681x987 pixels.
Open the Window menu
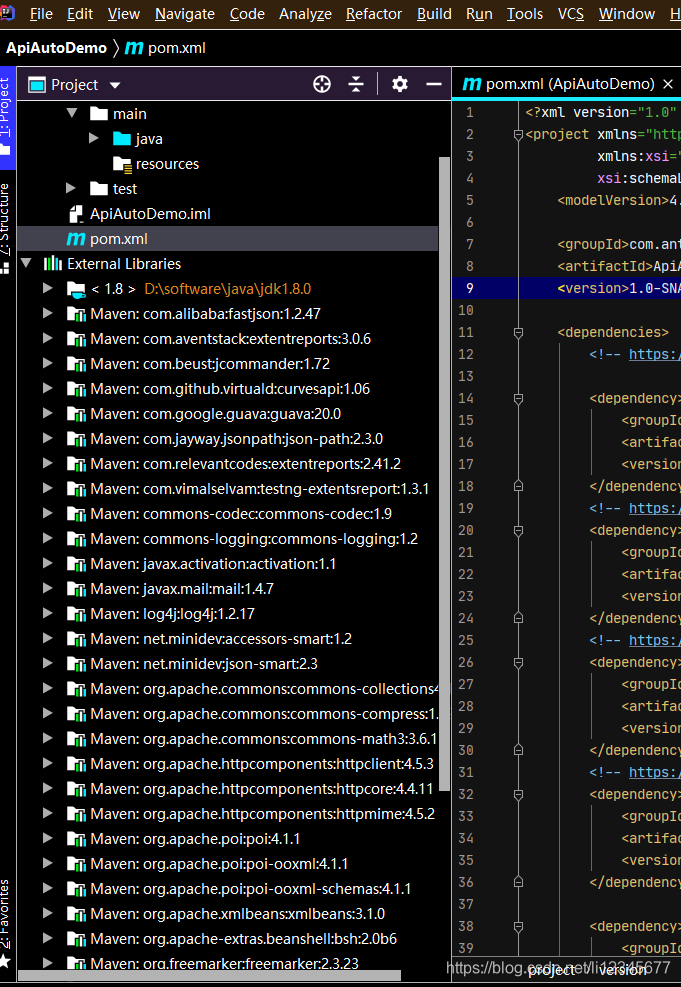pyautogui.click(x=627, y=14)
